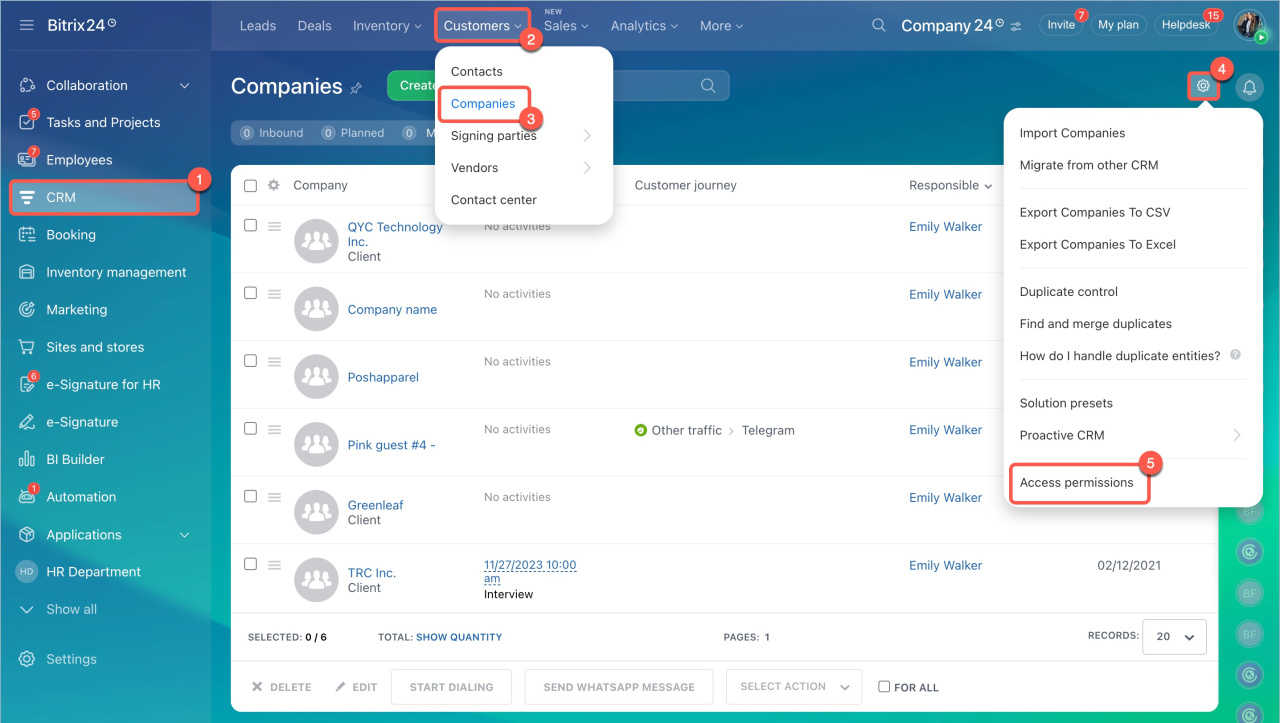
Task: Select the Pink guest #4 row checkbox
Action: [x=251, y=429]
